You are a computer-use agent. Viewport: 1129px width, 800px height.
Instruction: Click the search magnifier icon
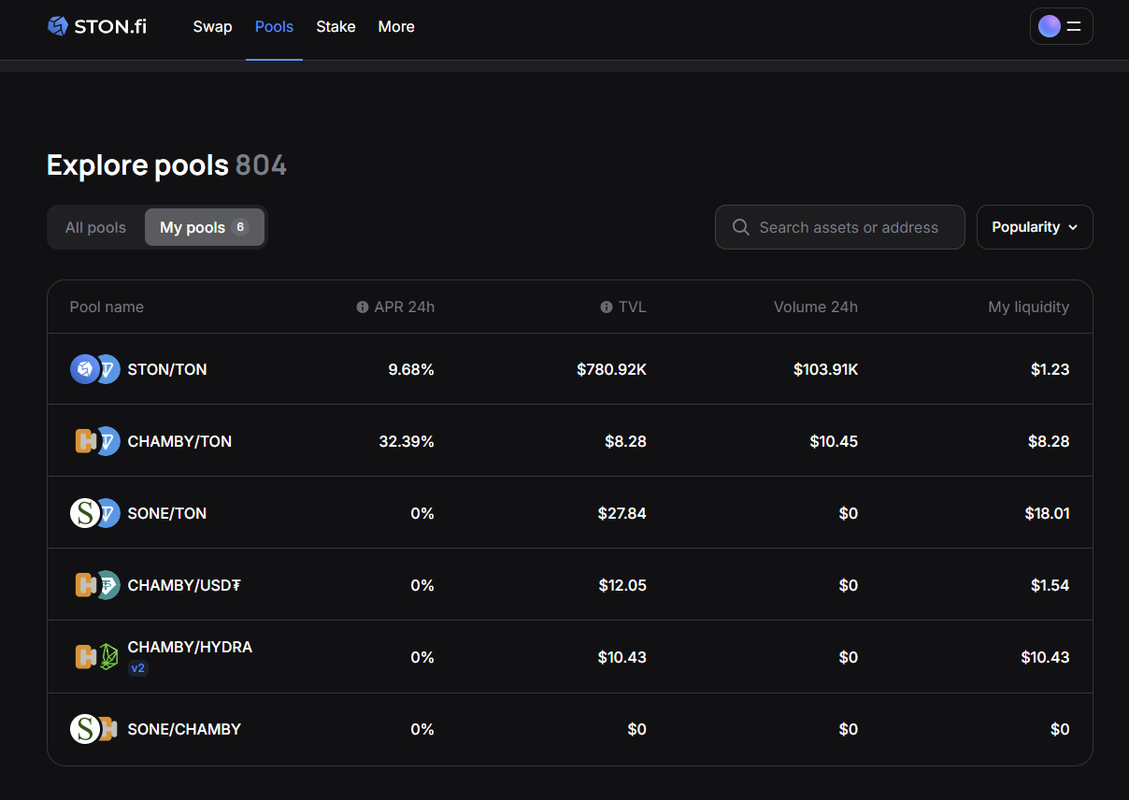[740, 228]
